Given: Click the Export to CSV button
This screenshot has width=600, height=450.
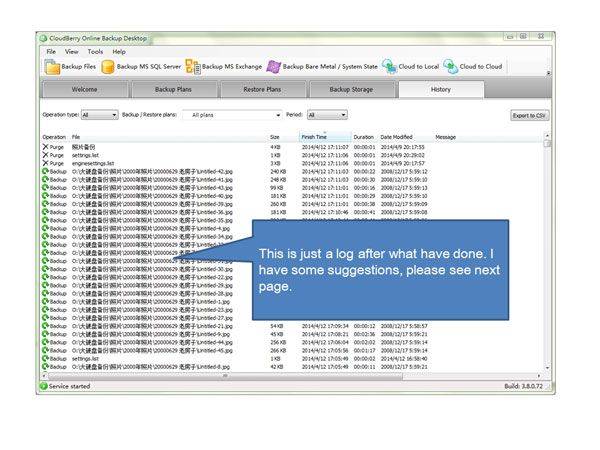Looking at the screenshot, I should [x=530, y=116].
